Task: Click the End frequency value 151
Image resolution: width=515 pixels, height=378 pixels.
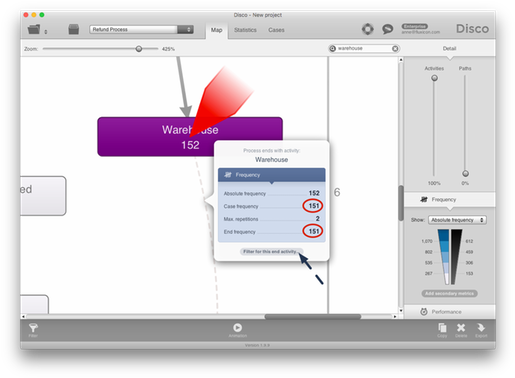Action: (x=313, y=231)
